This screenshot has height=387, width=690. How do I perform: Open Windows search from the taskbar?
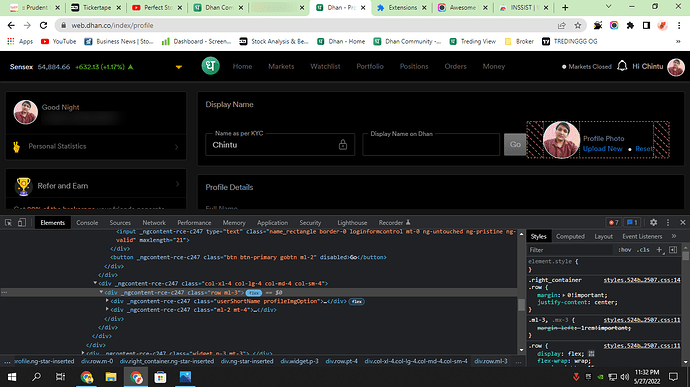[36, 377]
